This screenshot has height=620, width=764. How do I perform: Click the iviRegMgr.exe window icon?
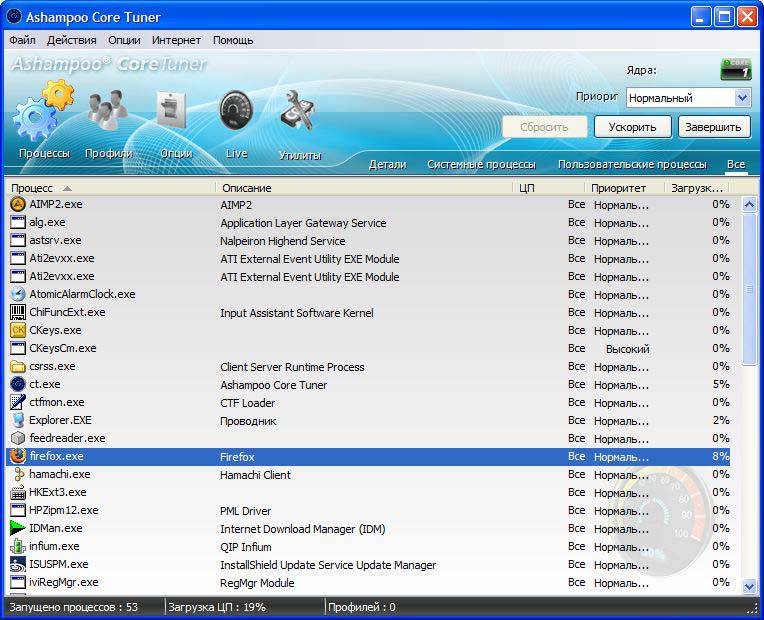(x=18, y=582)
